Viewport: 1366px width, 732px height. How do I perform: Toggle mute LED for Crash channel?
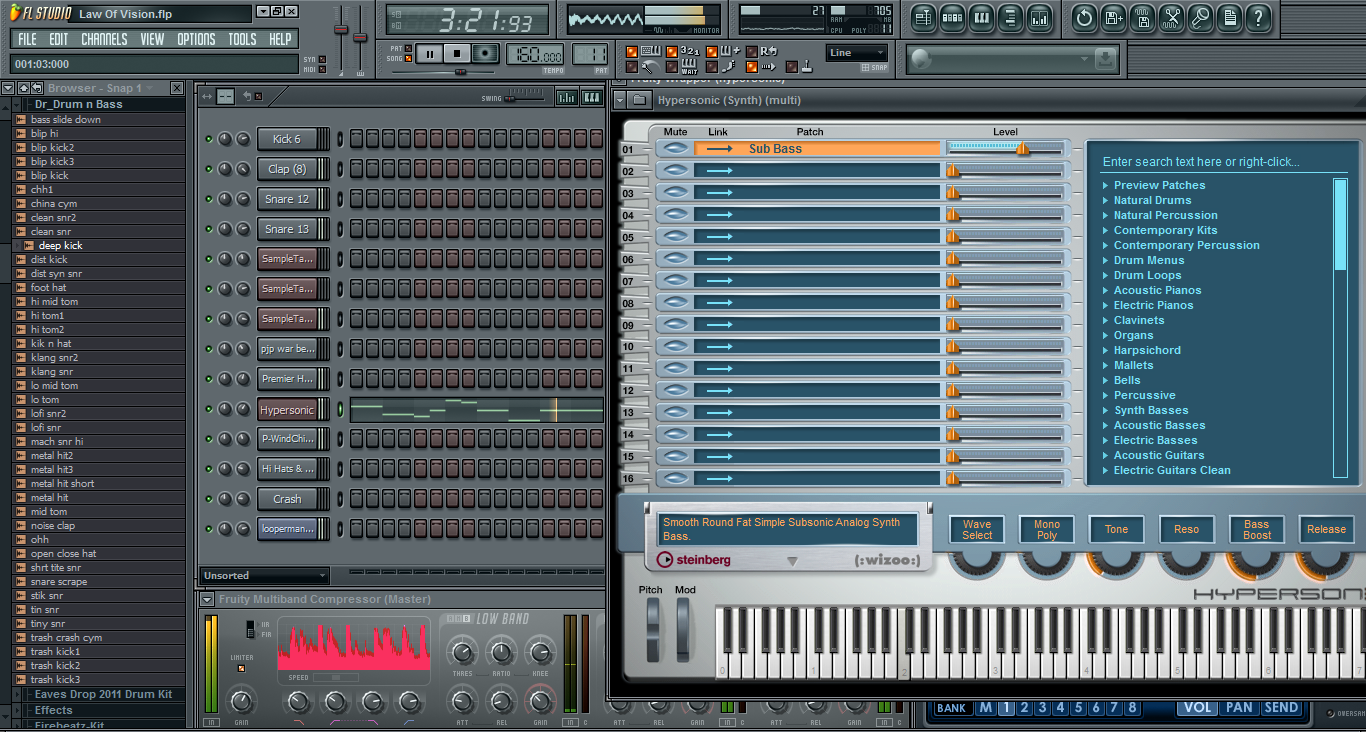(209, 499)
